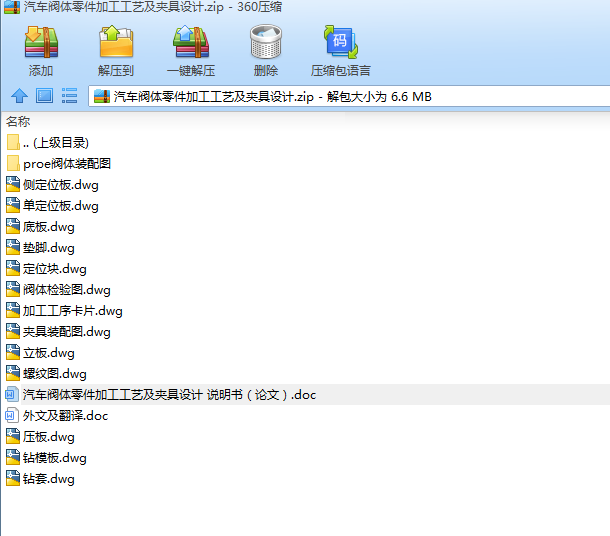Switch to large icon view mode
Viewport: 610px width, 536px height.
(44, 96)
